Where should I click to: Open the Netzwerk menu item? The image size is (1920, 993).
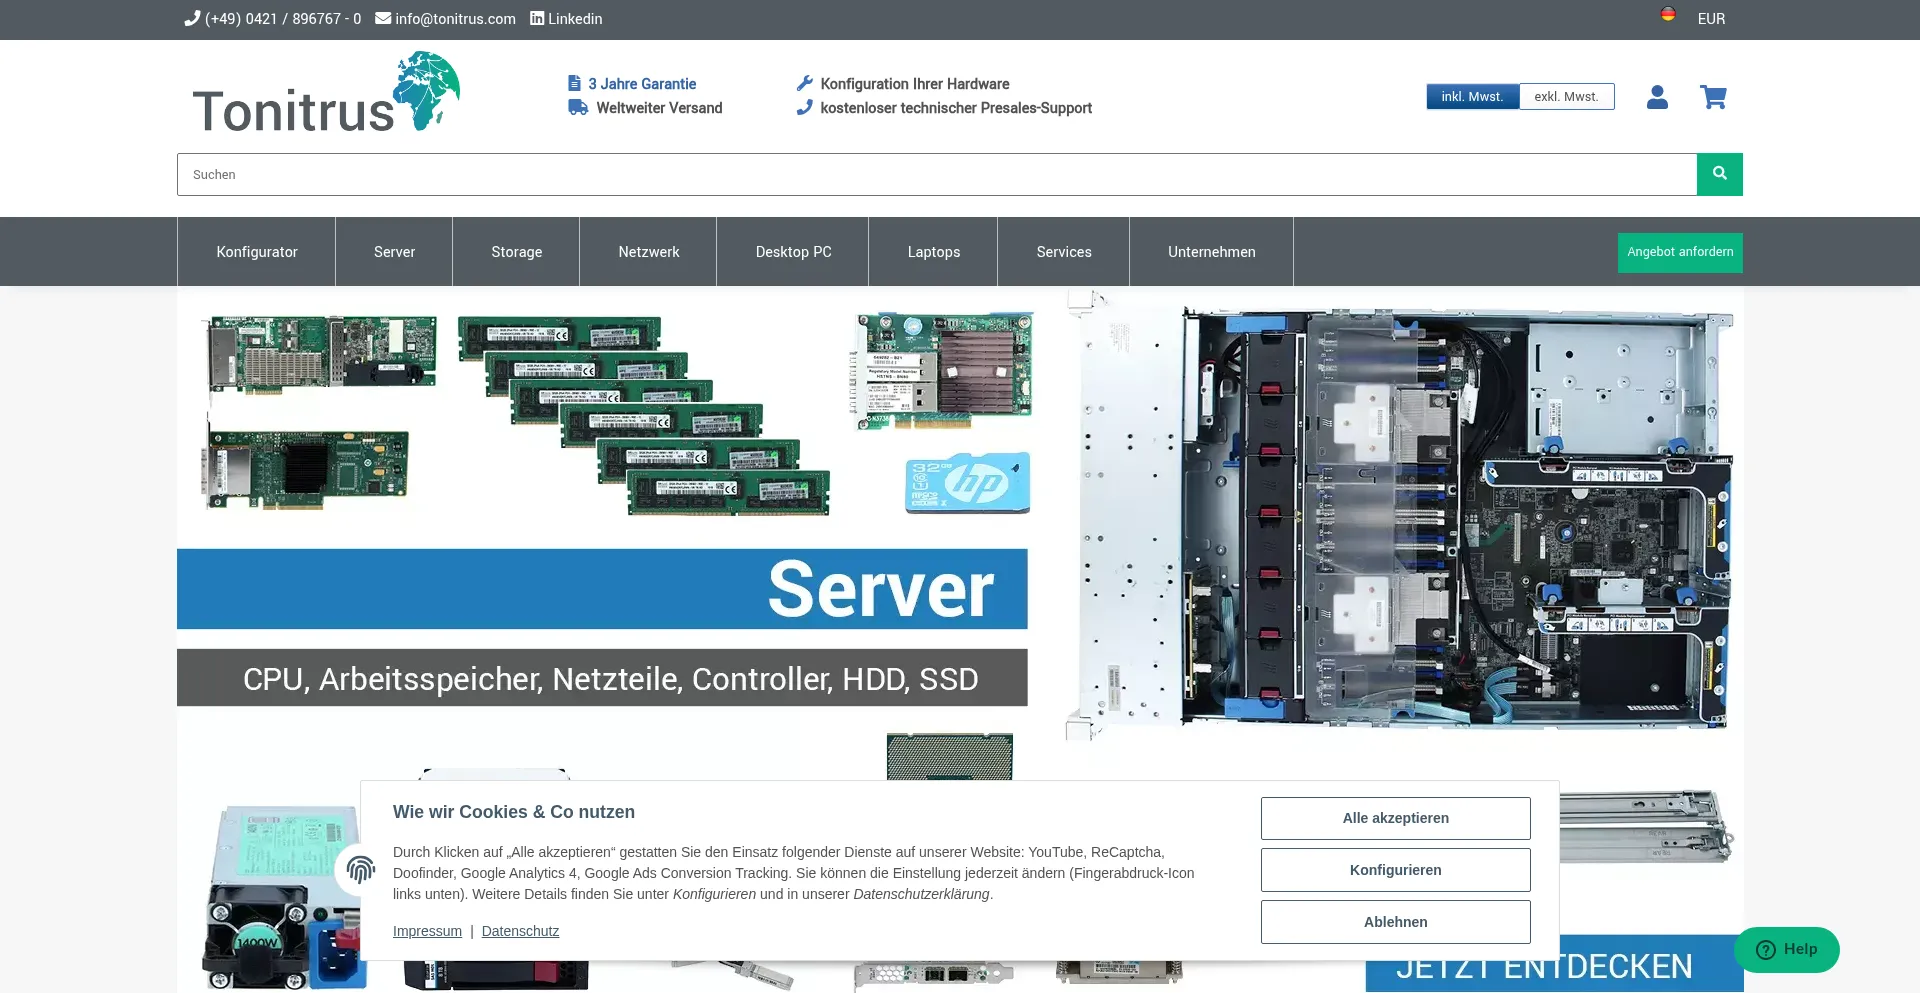click(x=648, y=252)
